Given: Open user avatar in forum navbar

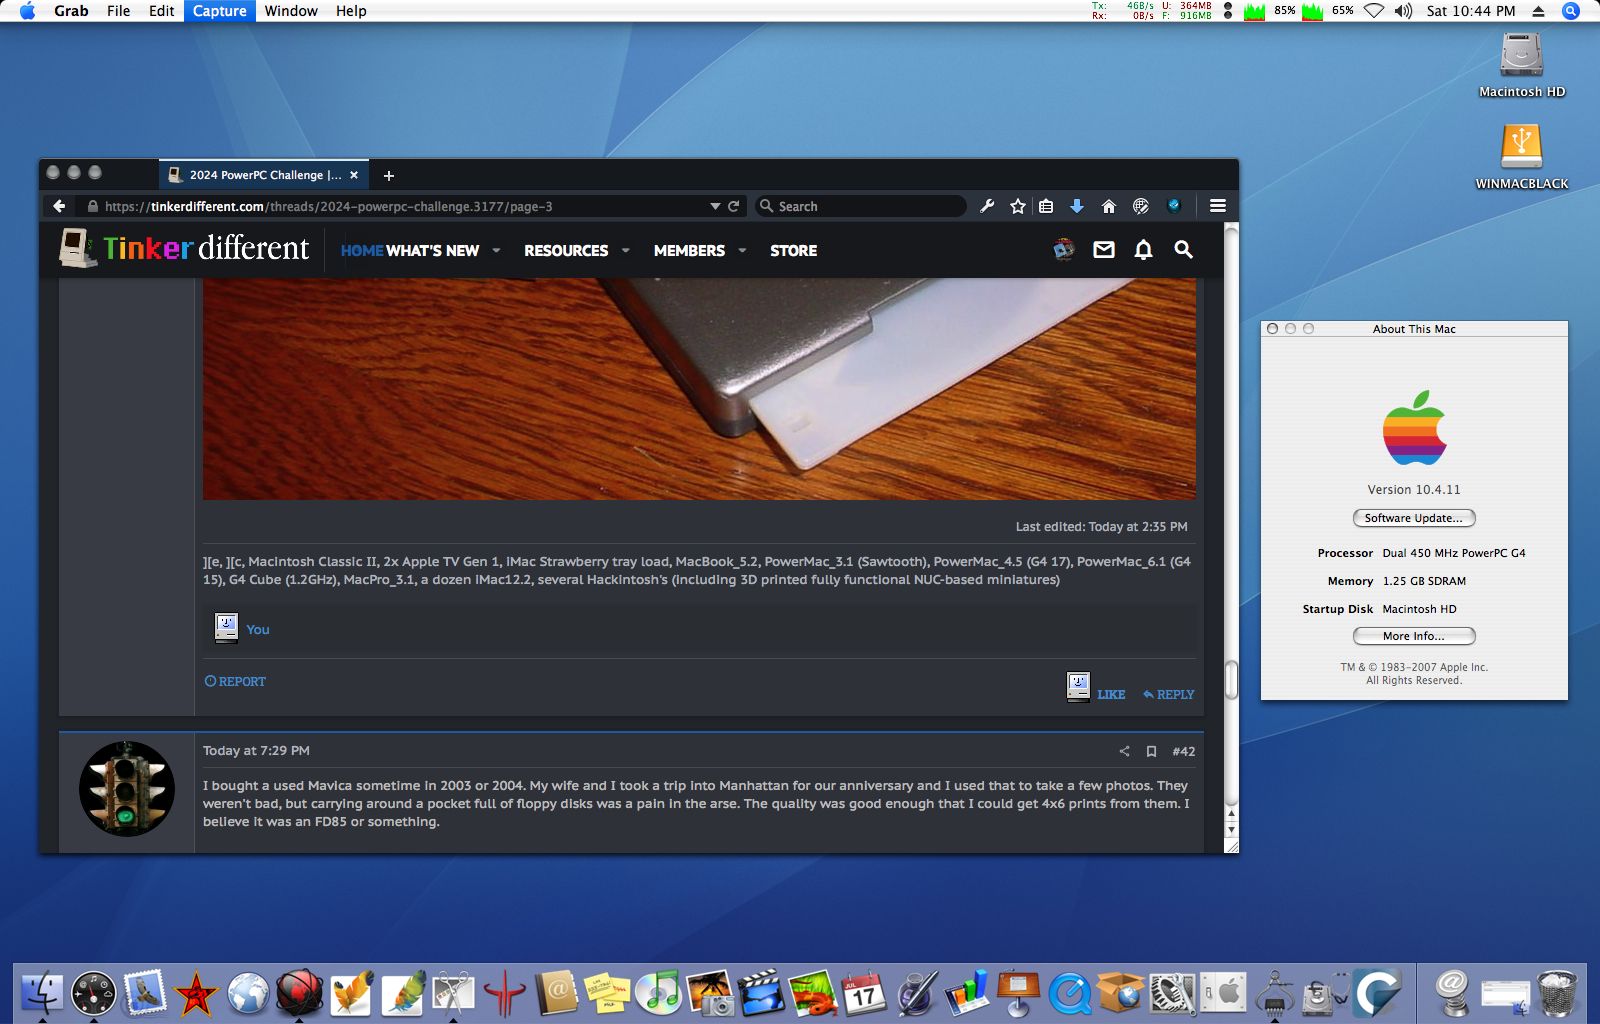Looking at the screenshot, I should click(x=1064, y=250).
